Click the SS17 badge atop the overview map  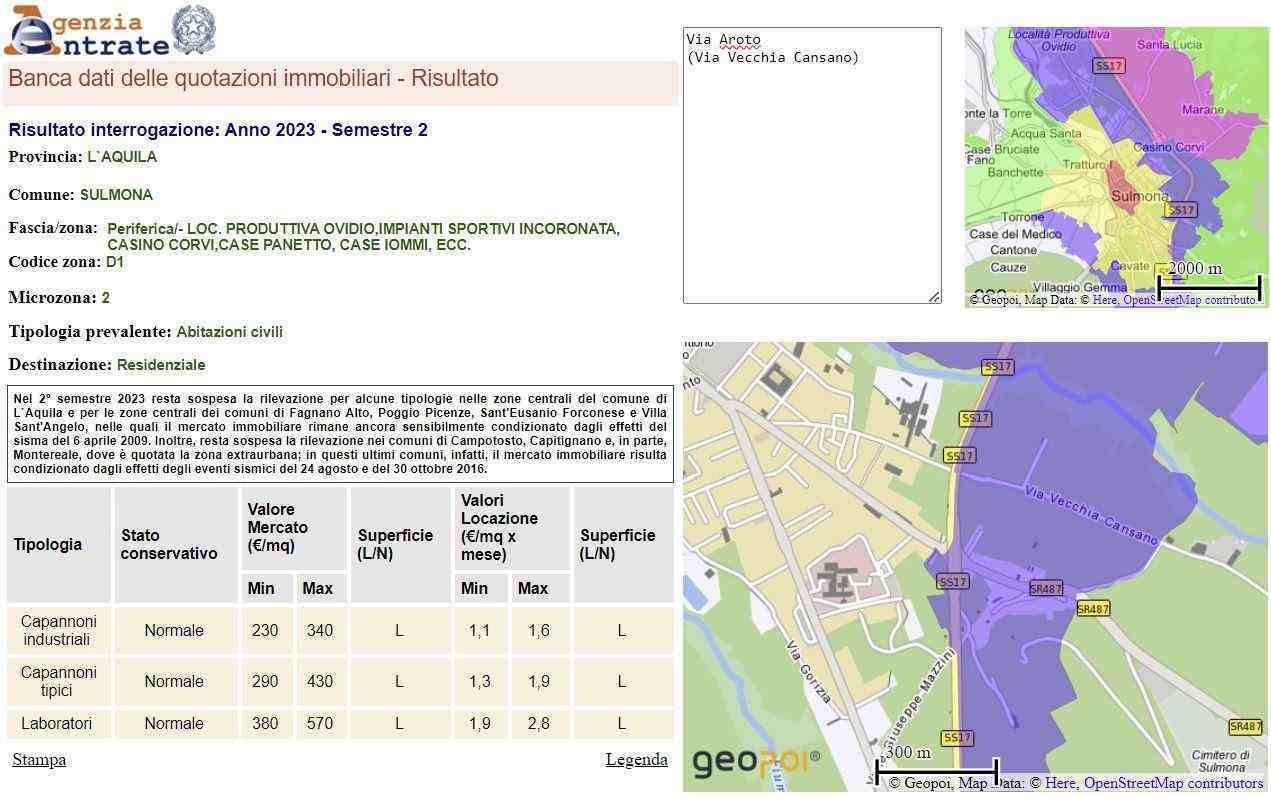[x=1108, y=66]
